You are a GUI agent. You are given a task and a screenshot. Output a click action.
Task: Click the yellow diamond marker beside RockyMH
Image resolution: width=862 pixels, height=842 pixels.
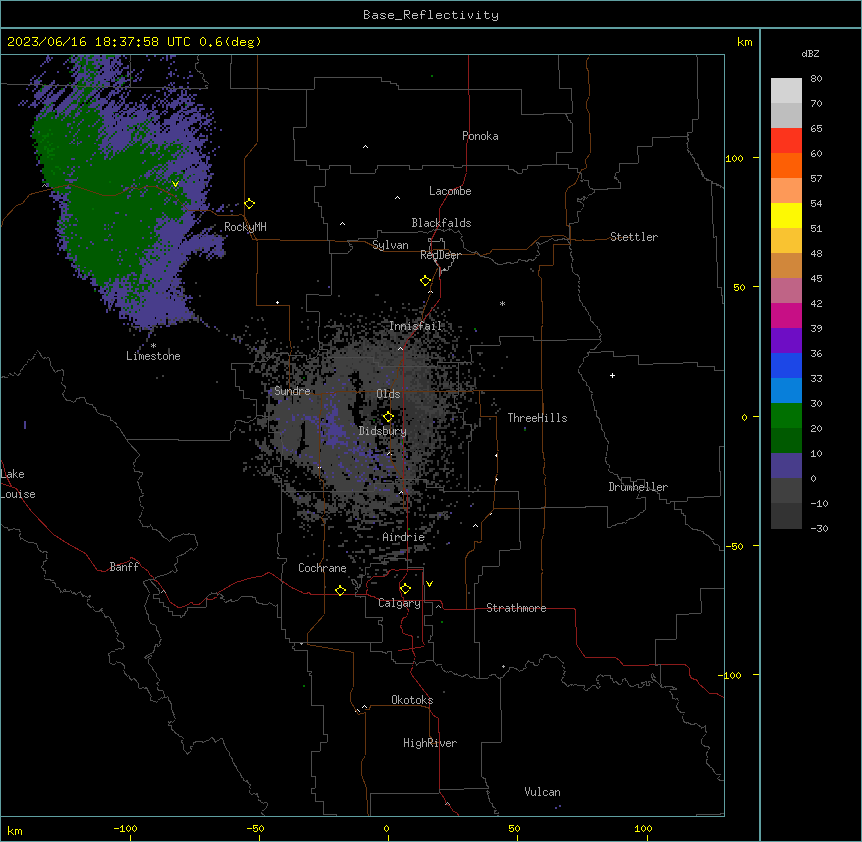tap(250, 204)
